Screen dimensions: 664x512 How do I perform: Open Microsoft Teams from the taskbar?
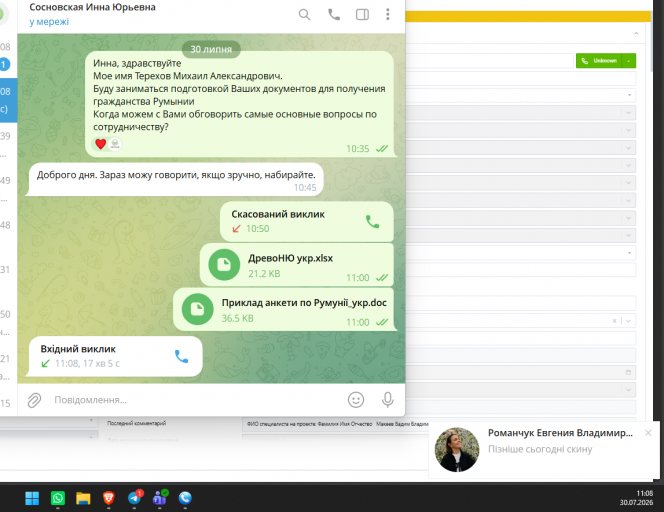[x=160, y=498]
